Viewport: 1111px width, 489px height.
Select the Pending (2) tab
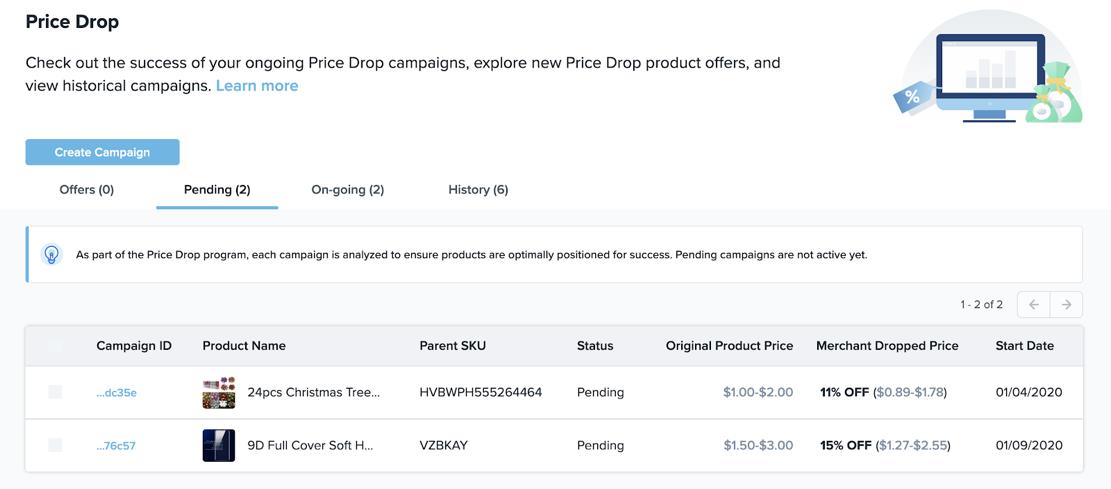point(217,190)
